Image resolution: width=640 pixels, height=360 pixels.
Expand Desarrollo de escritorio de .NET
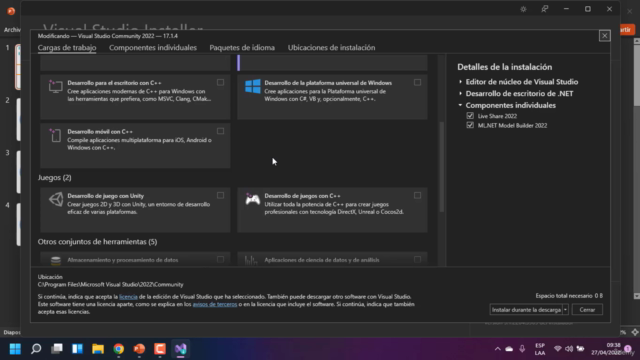coord(460,93)
